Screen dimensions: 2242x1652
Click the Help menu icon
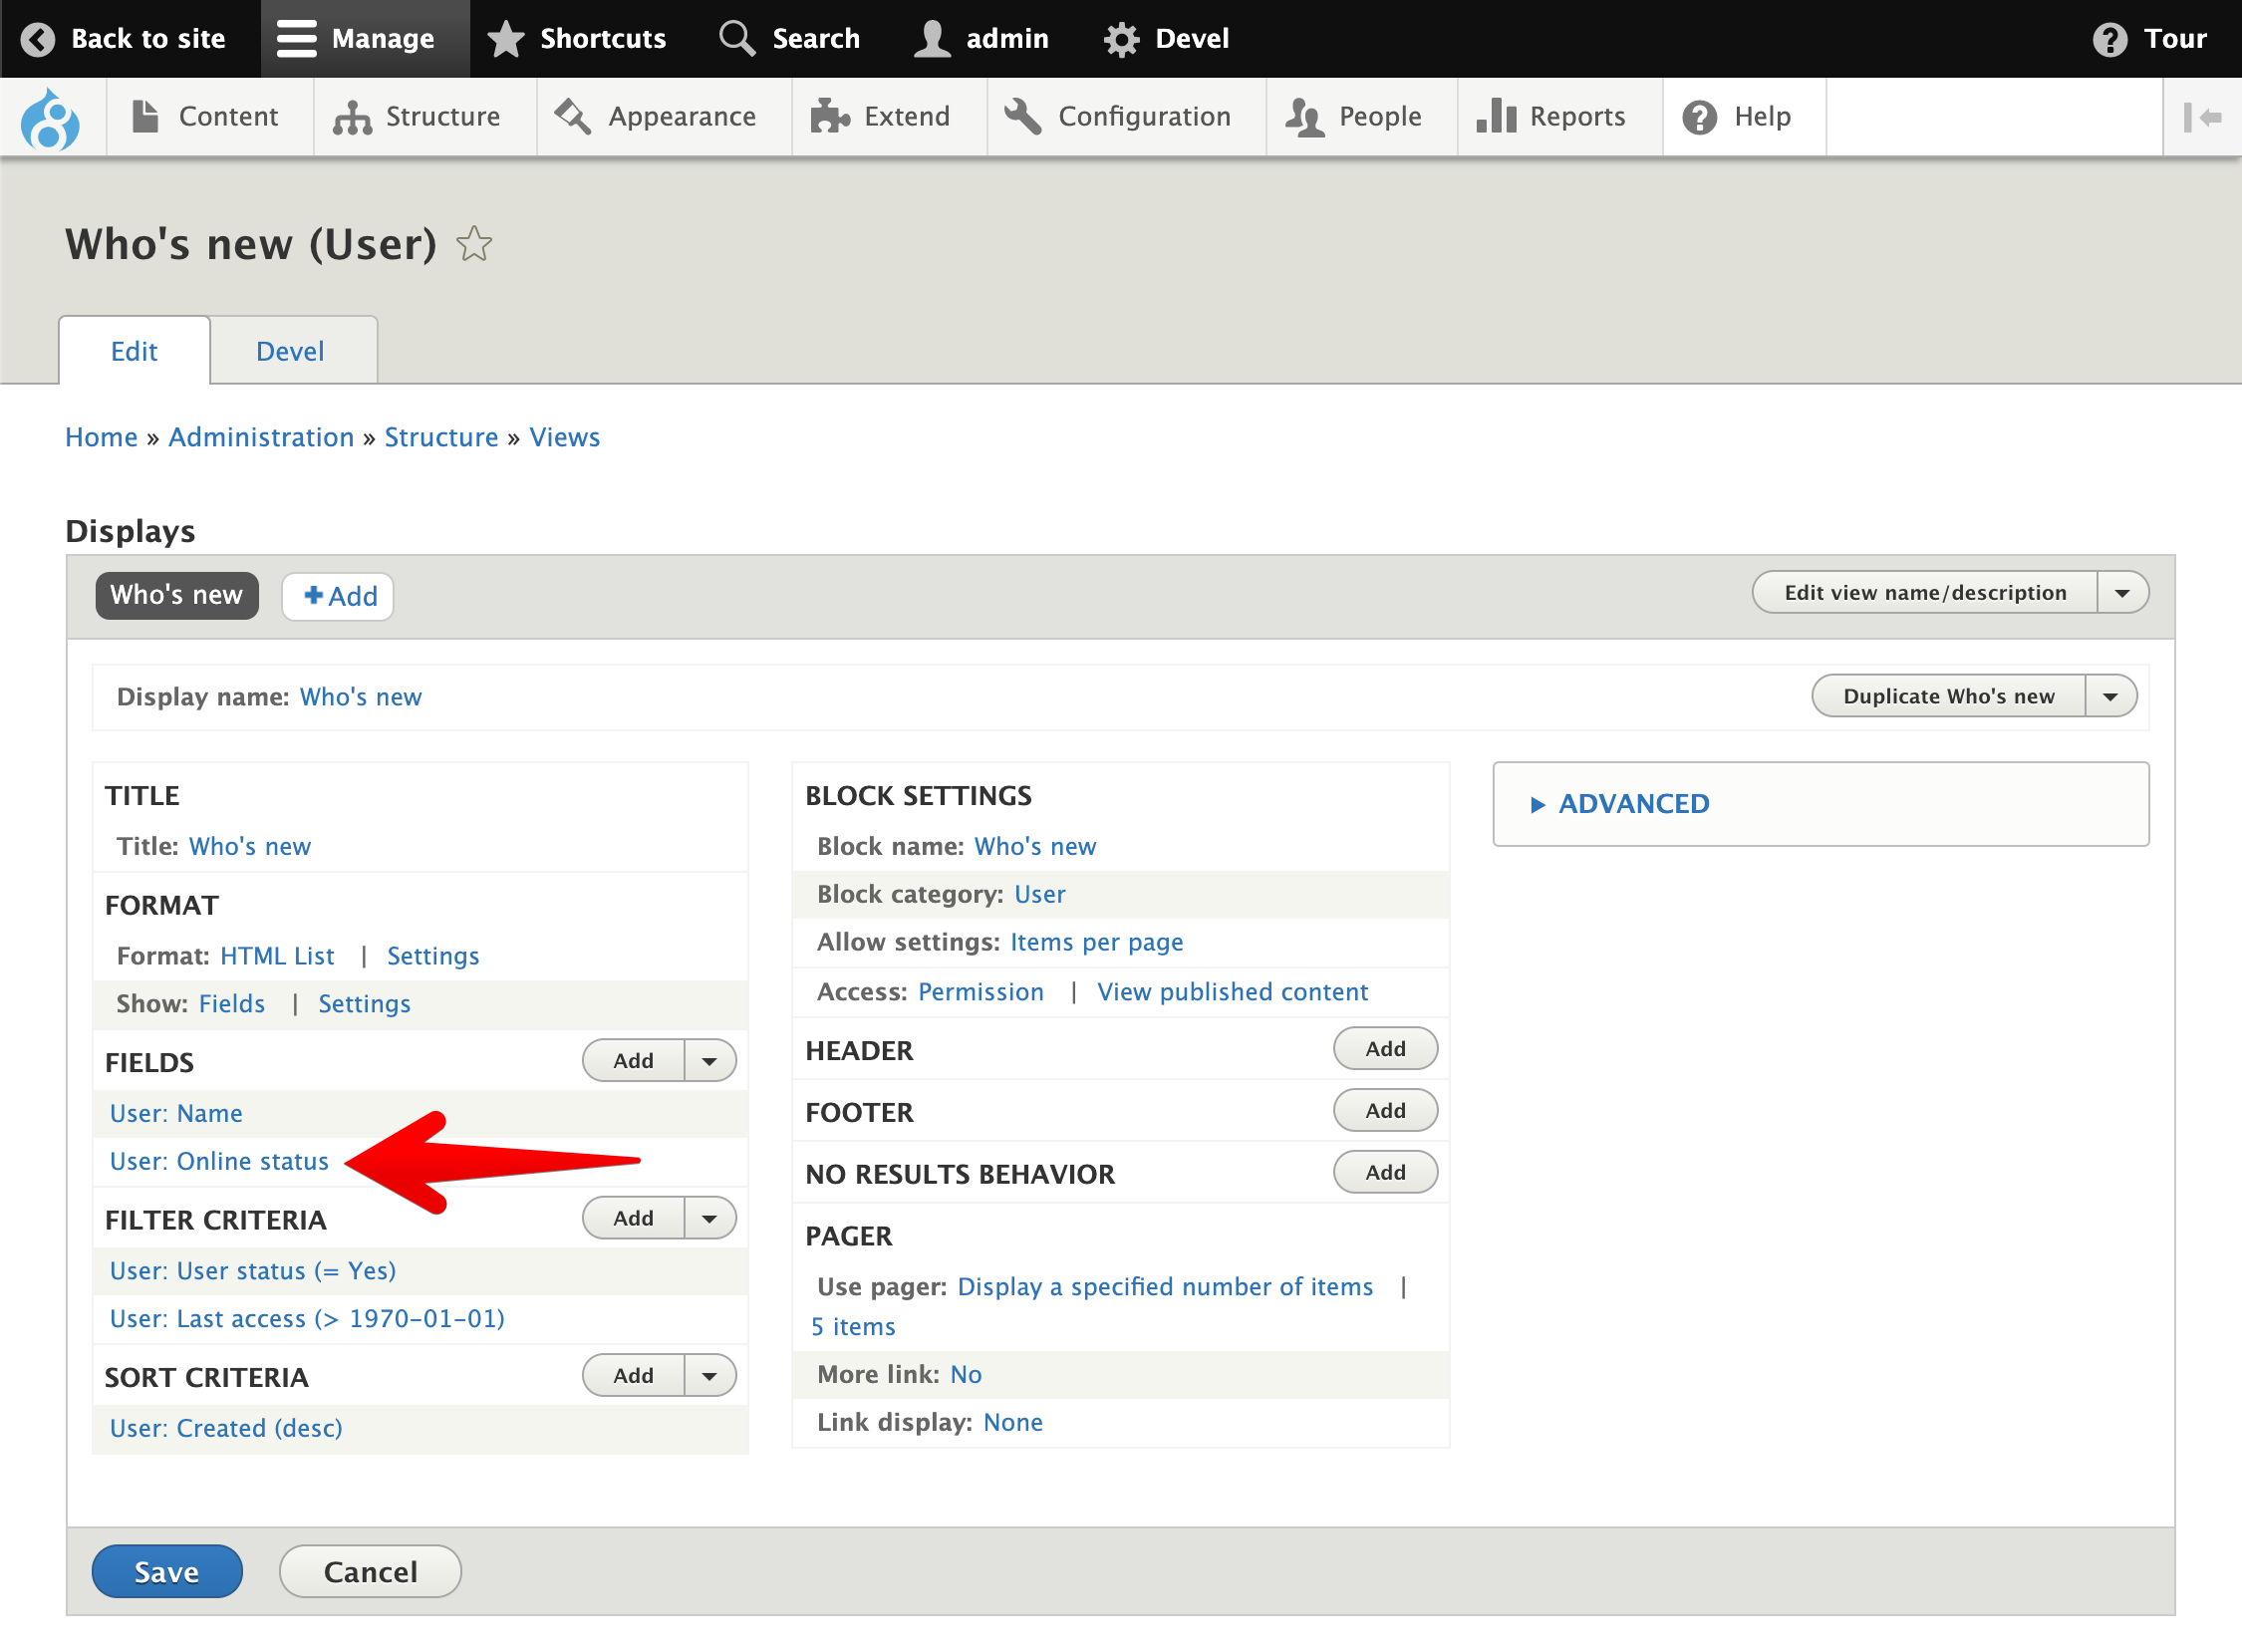[1699, 119]
